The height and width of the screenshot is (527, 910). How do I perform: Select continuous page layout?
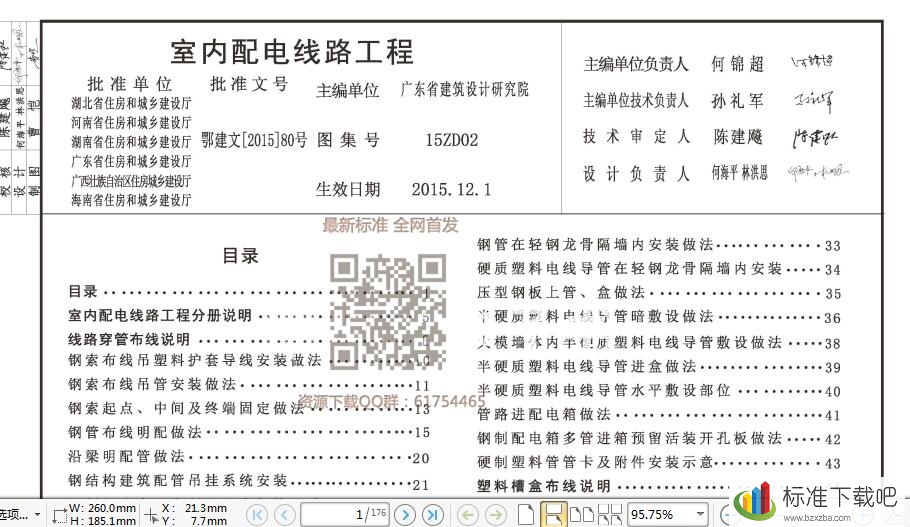[x=553, y=514]
